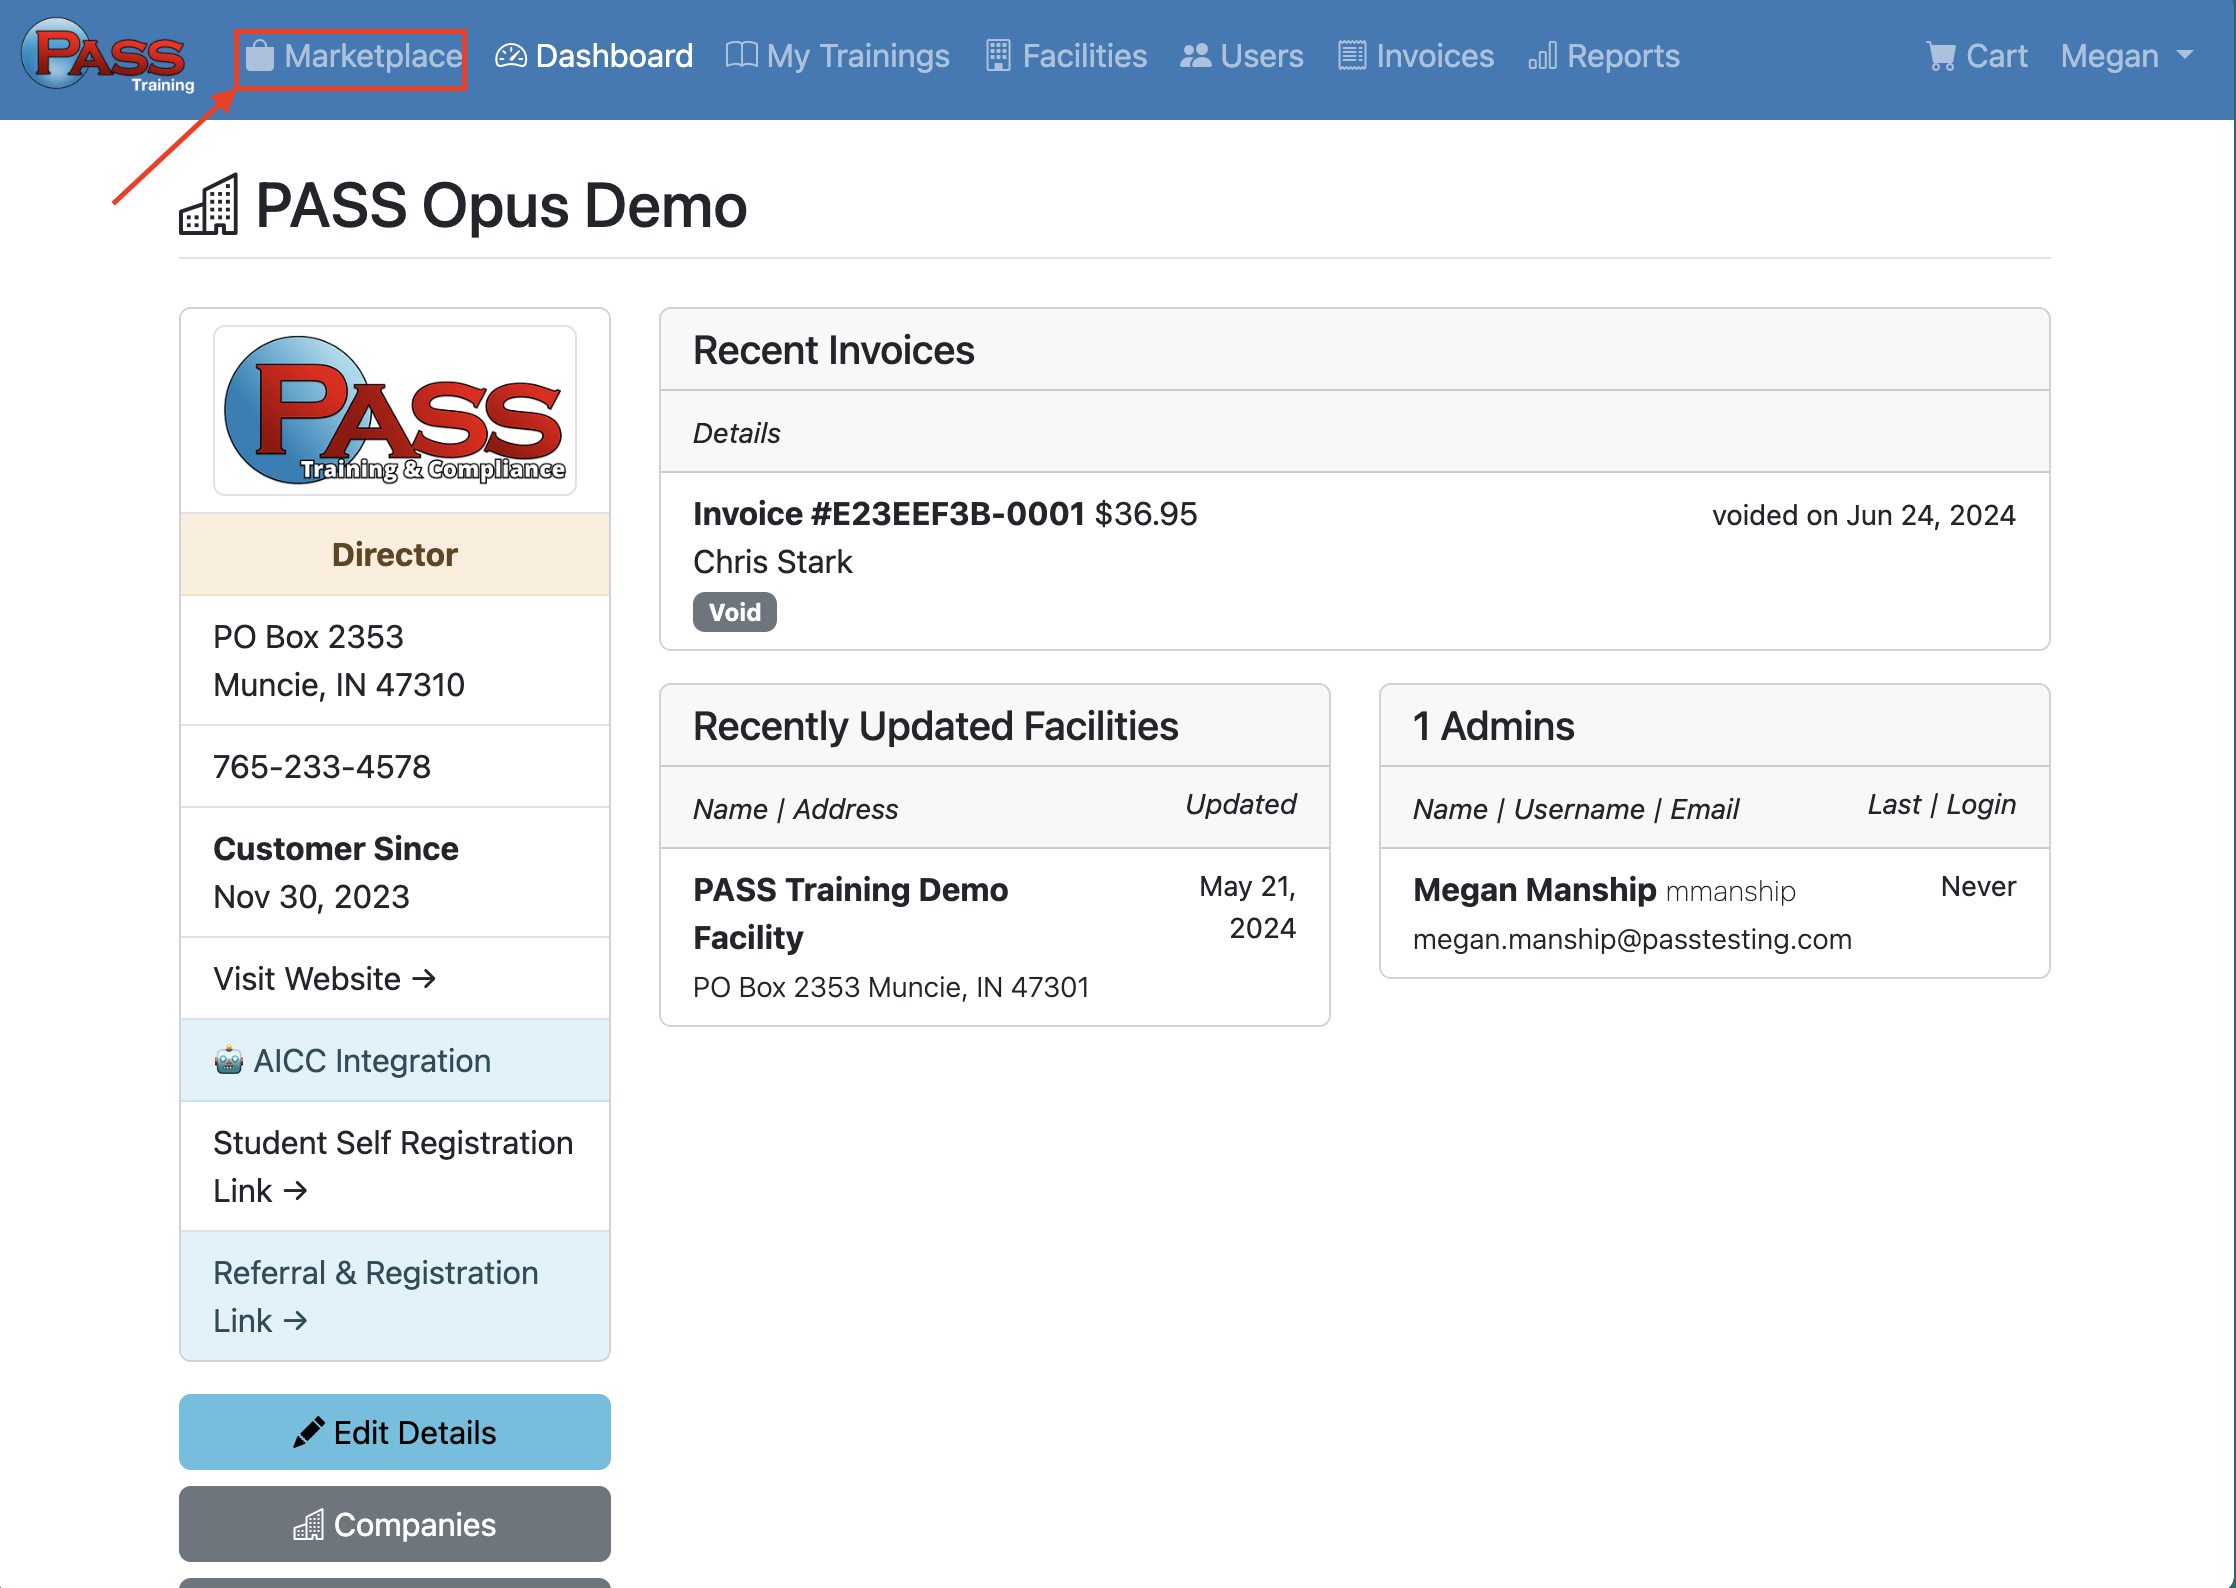Click the Marketplace shopping bag icon
Image resolution: width=2236 pixels, height=1588 pixels.
(x=260, y=56)
